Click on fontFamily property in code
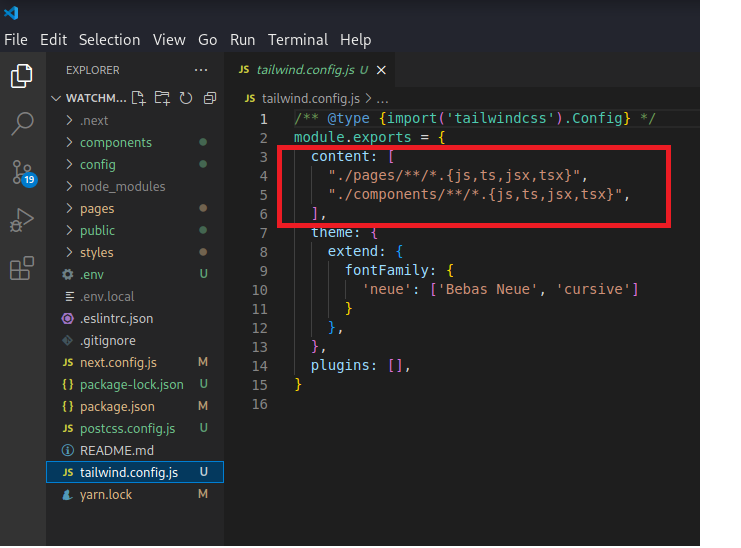 pyautogui.click(x=386, y=270)
